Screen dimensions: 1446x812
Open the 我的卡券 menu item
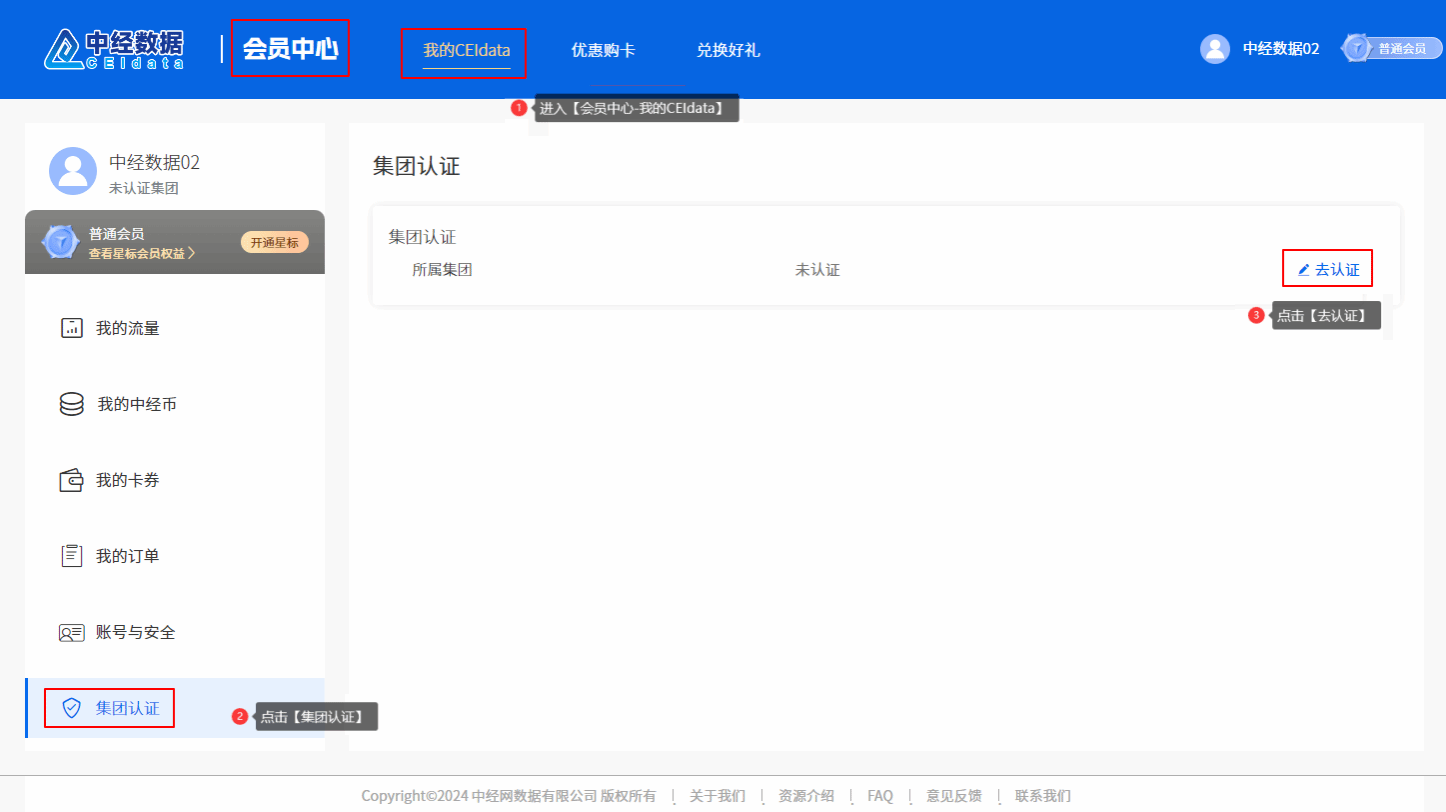pyautogui.click(x=175, y=480)
